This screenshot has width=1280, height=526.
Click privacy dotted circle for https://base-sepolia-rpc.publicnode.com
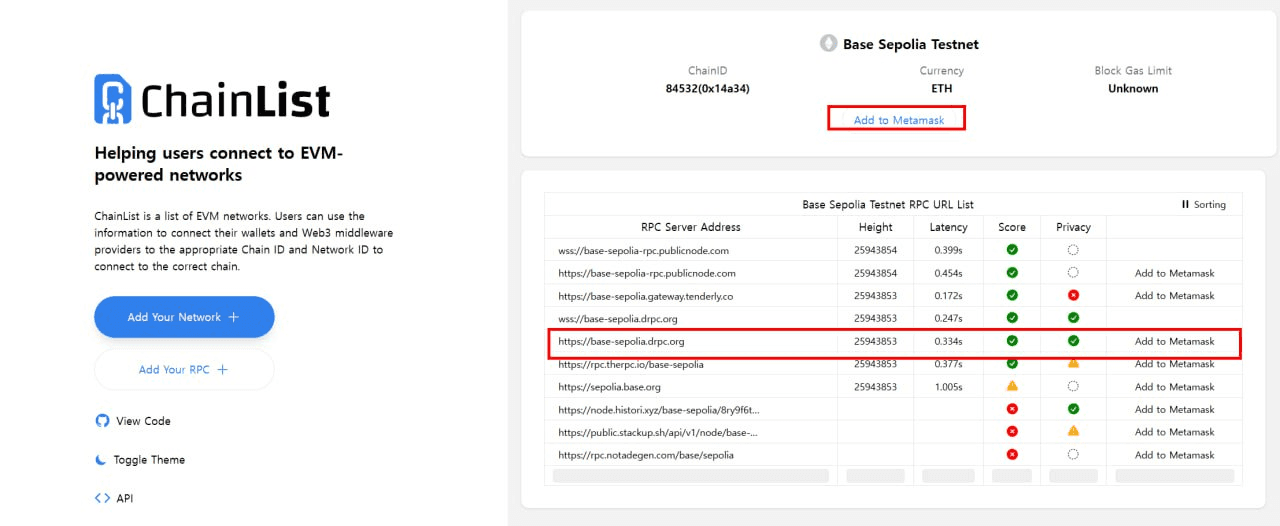click(x=1073, y=273)
